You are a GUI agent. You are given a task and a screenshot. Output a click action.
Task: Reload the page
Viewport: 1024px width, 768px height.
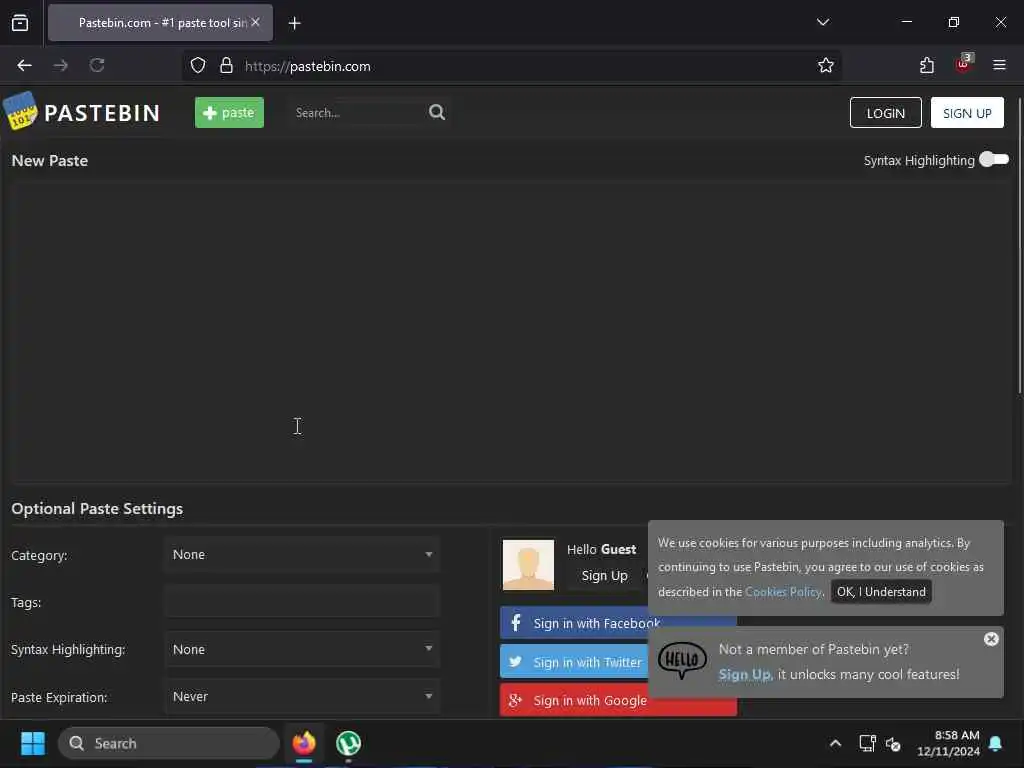tap(97, 65)
